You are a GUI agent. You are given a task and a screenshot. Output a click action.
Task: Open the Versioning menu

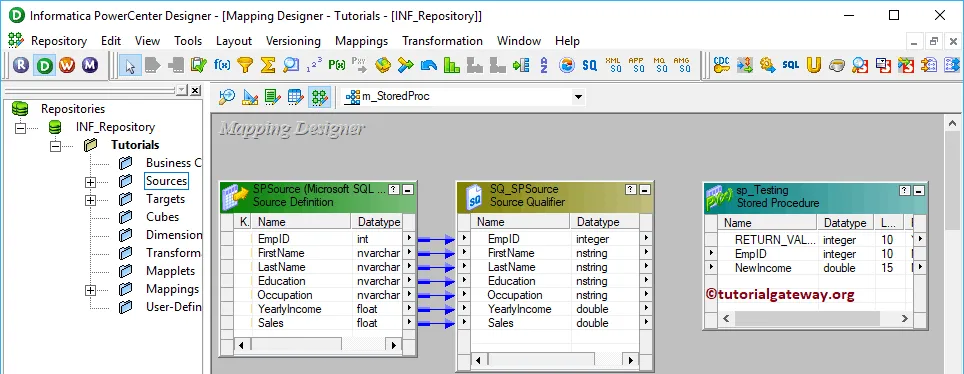click(293, 41)
